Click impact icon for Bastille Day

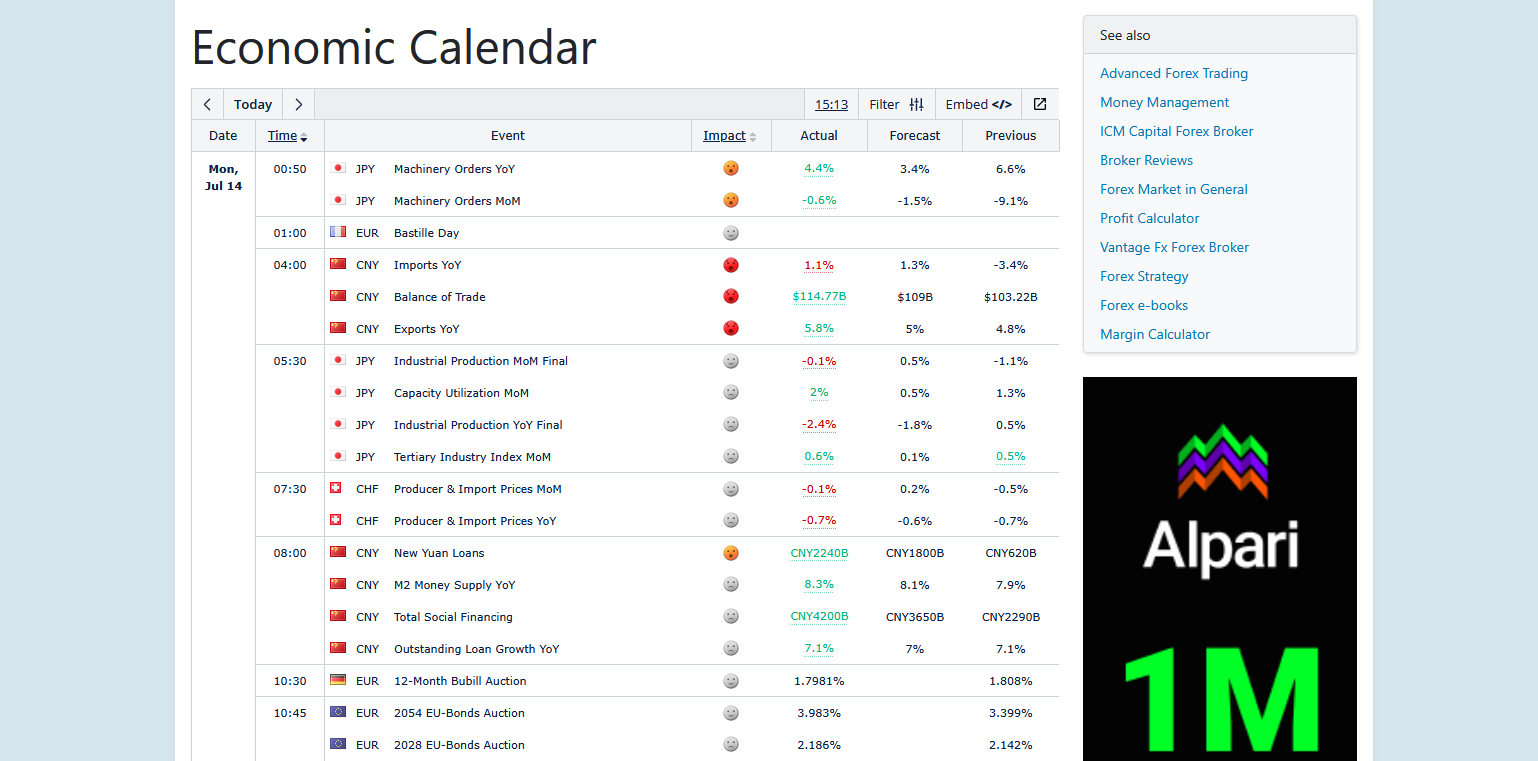point(731,232)
